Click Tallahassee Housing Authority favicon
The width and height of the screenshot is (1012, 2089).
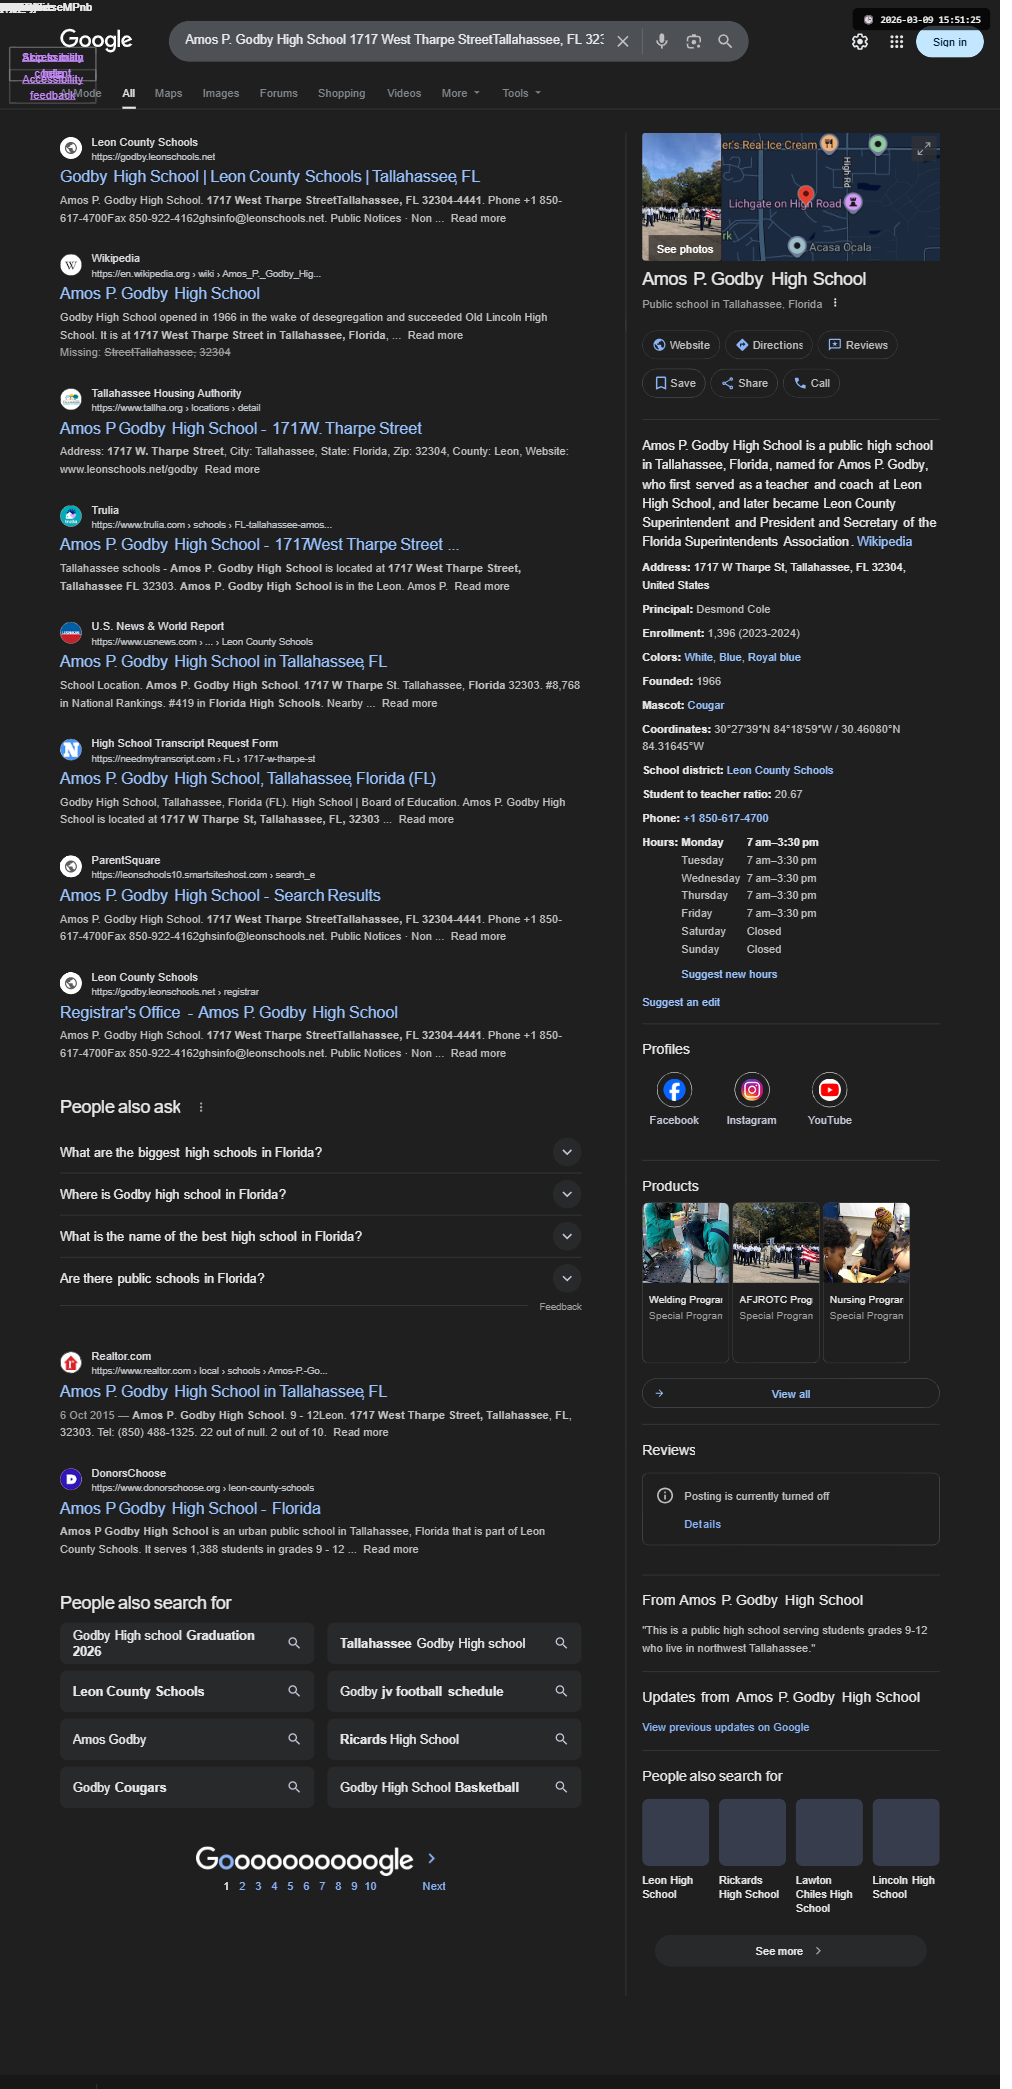[x=71, y=399]
